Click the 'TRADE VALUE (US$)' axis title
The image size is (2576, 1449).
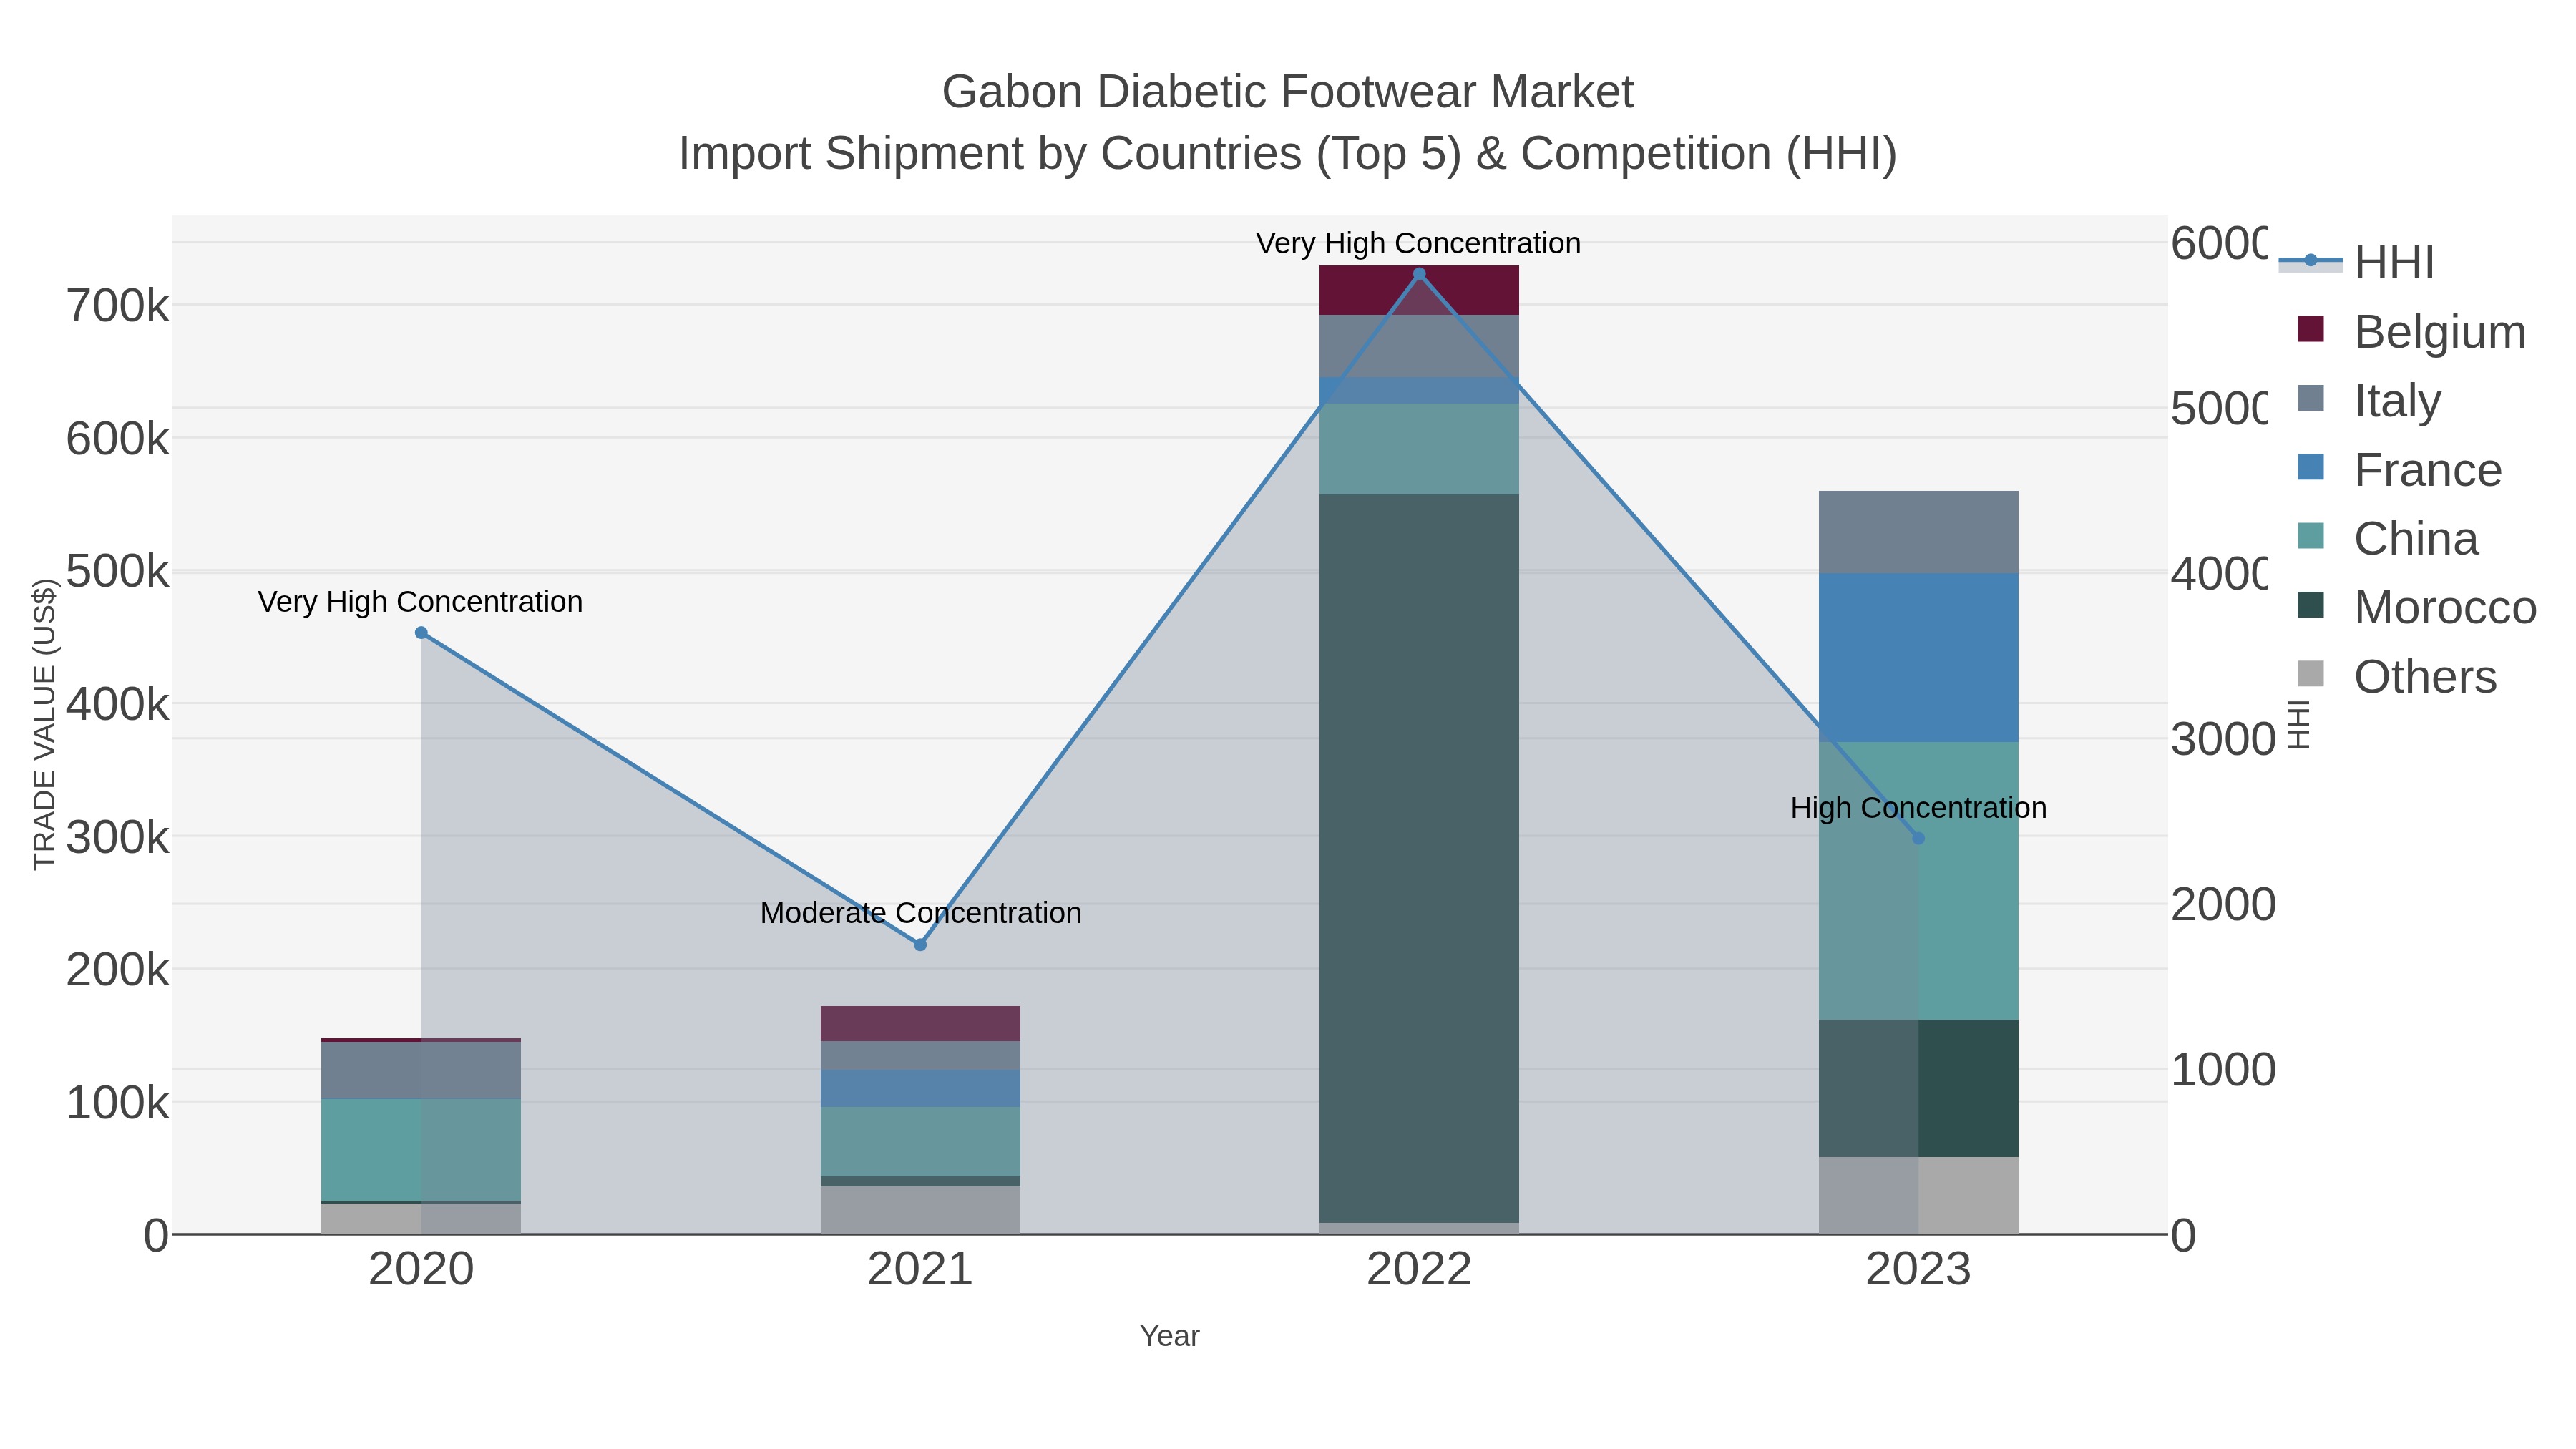click(x=44, y=725)
